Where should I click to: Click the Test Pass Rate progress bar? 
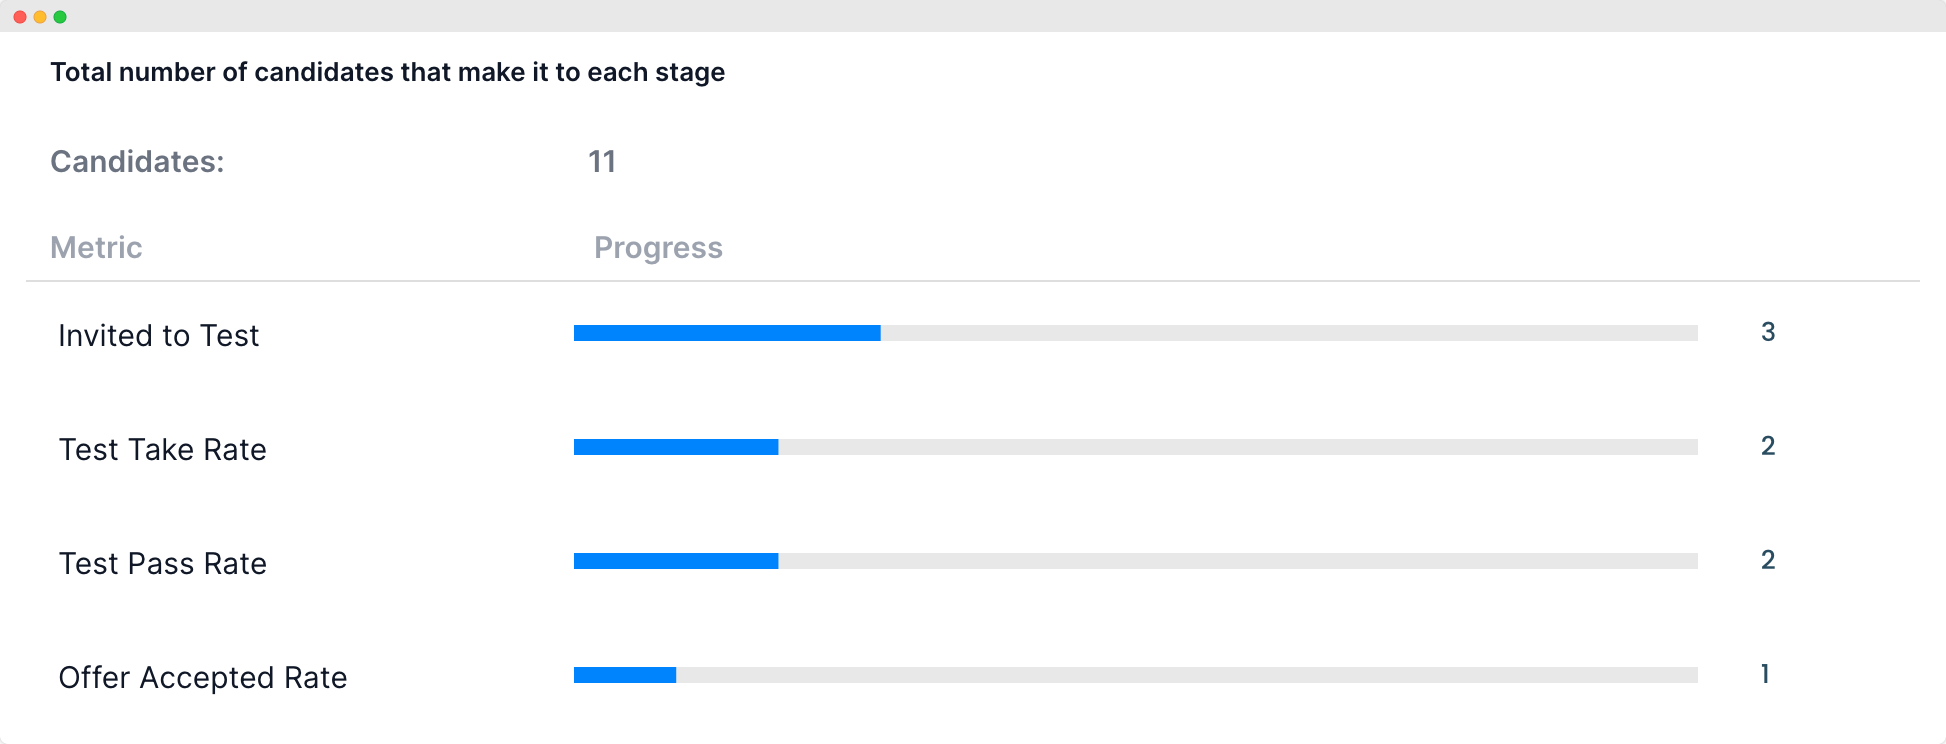tap(1136, 561)
